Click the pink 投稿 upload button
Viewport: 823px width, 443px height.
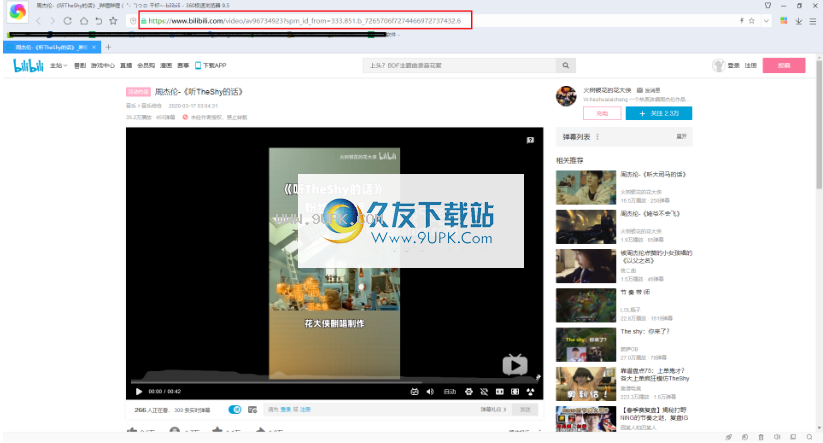(x=784, y=66)
